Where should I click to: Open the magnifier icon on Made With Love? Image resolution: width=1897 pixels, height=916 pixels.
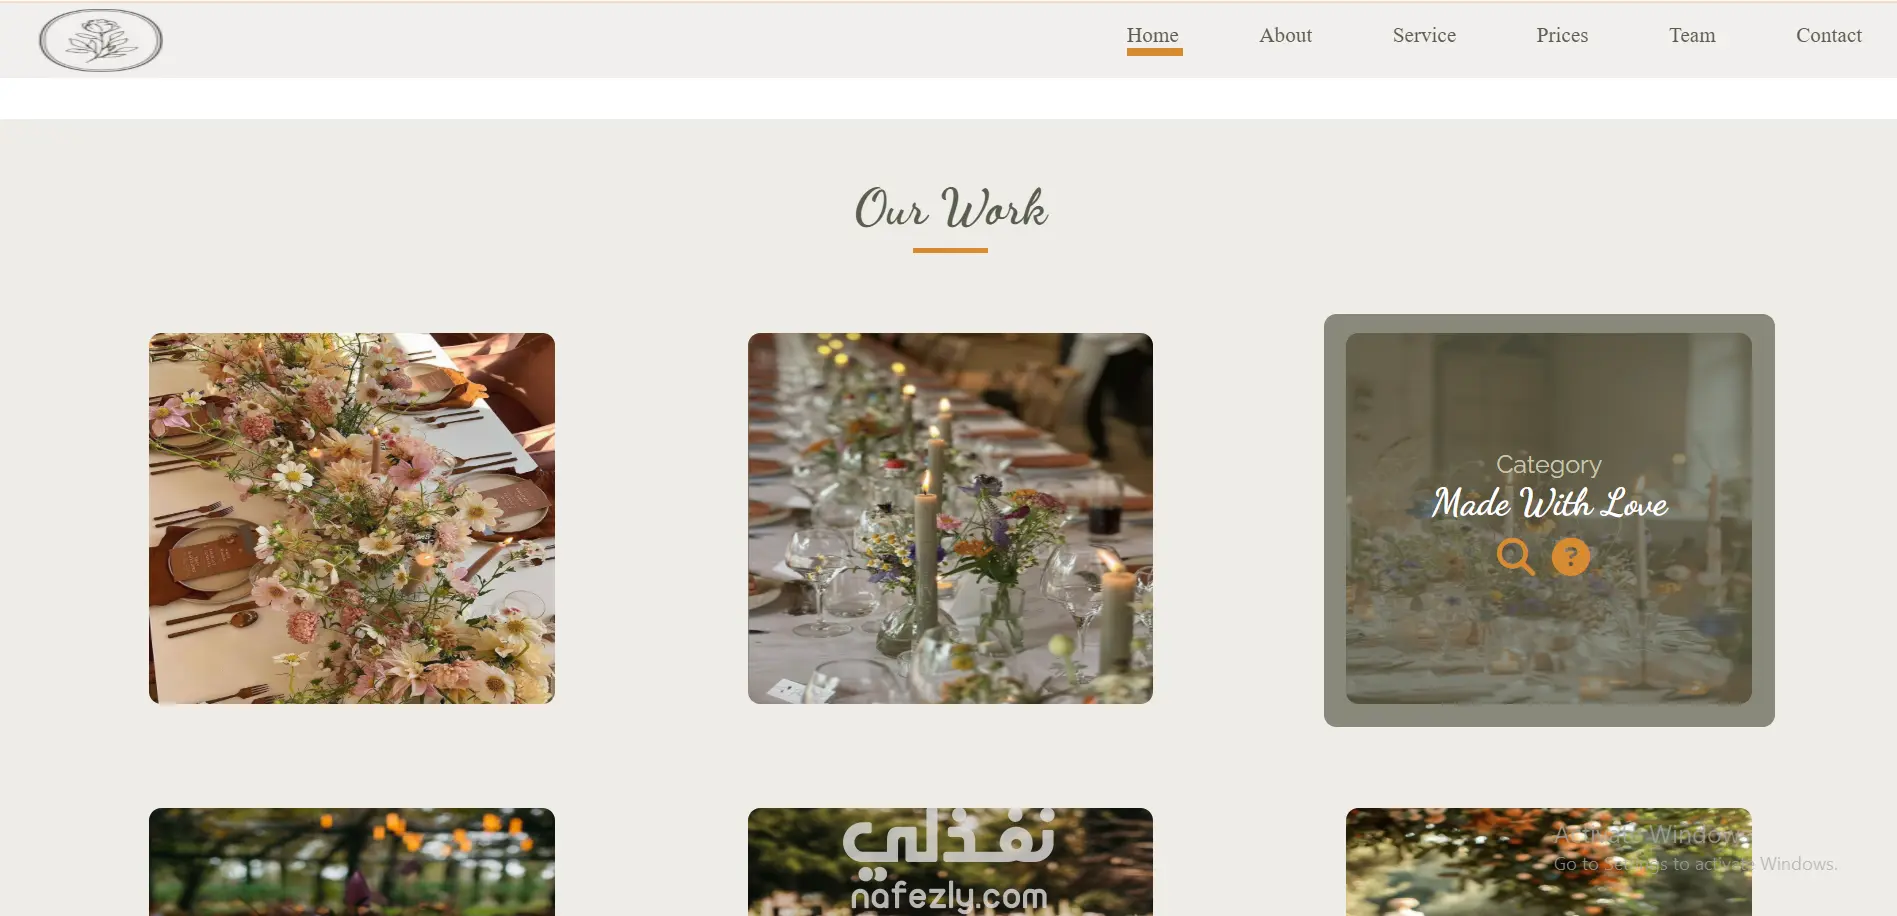point(1515,557)
